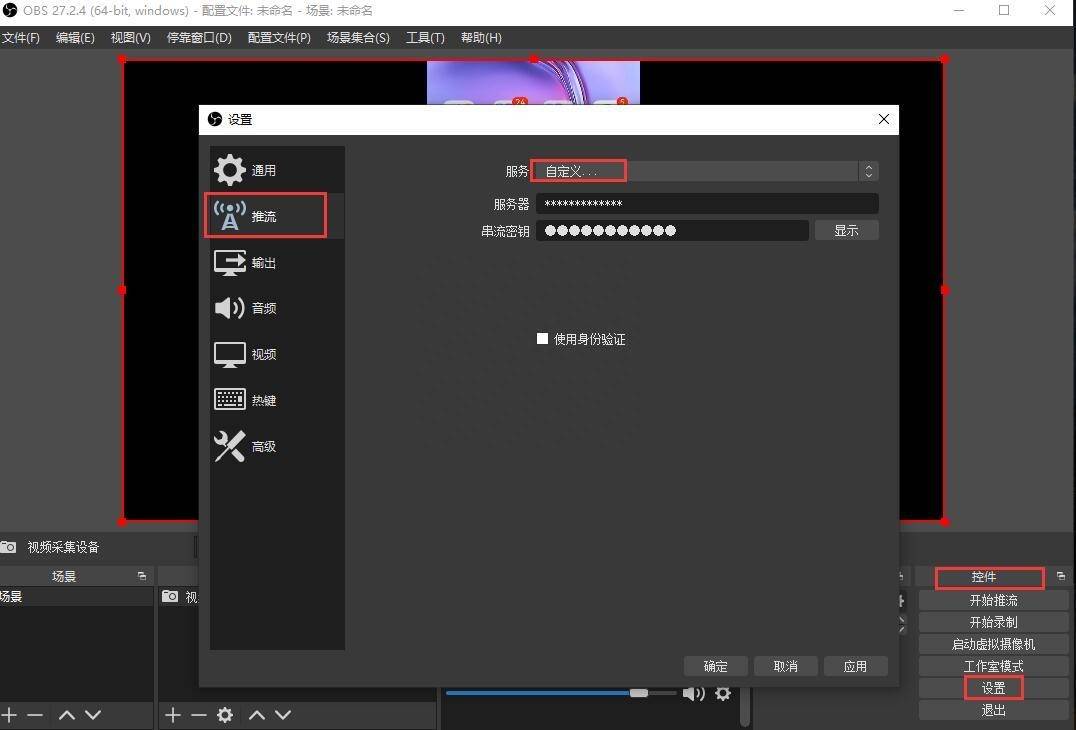Screen dimensions: 1076x730
Task: Select the 推流 stream antenna icon
Action: (x=229, y=215)
